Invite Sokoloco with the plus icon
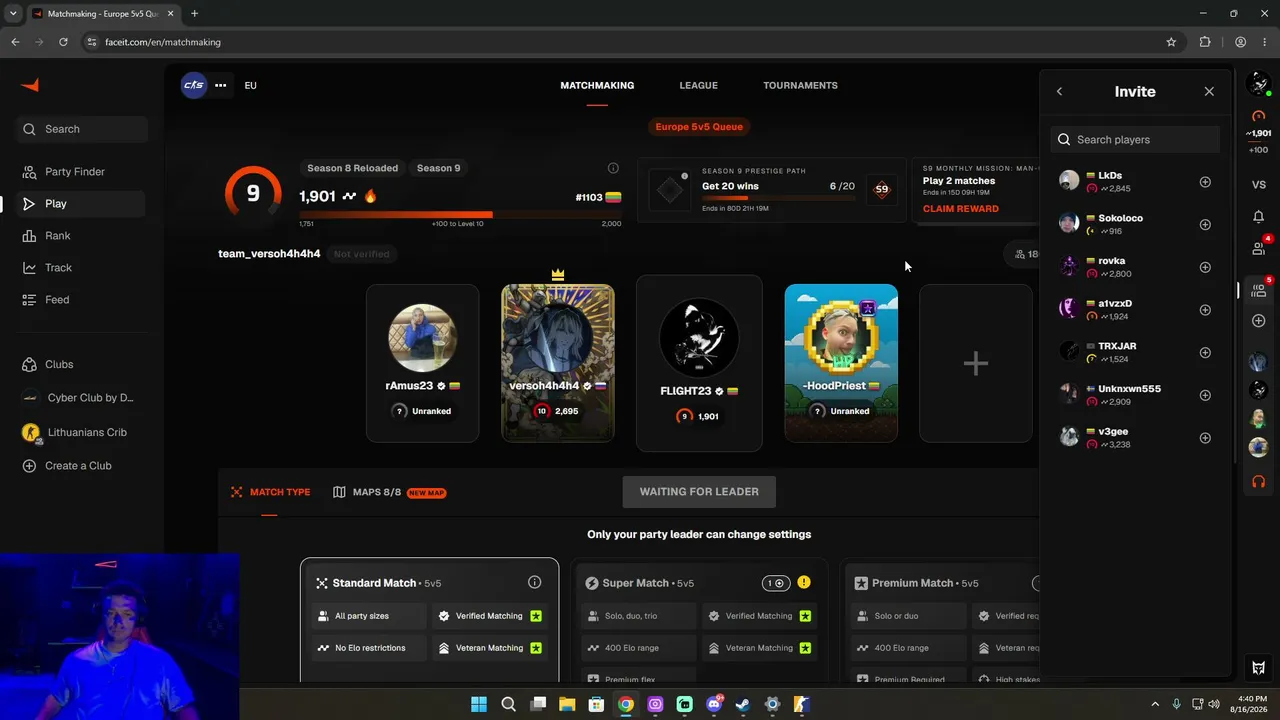The width and height of the screenshot is (1280, 720). click(1205, 225)
